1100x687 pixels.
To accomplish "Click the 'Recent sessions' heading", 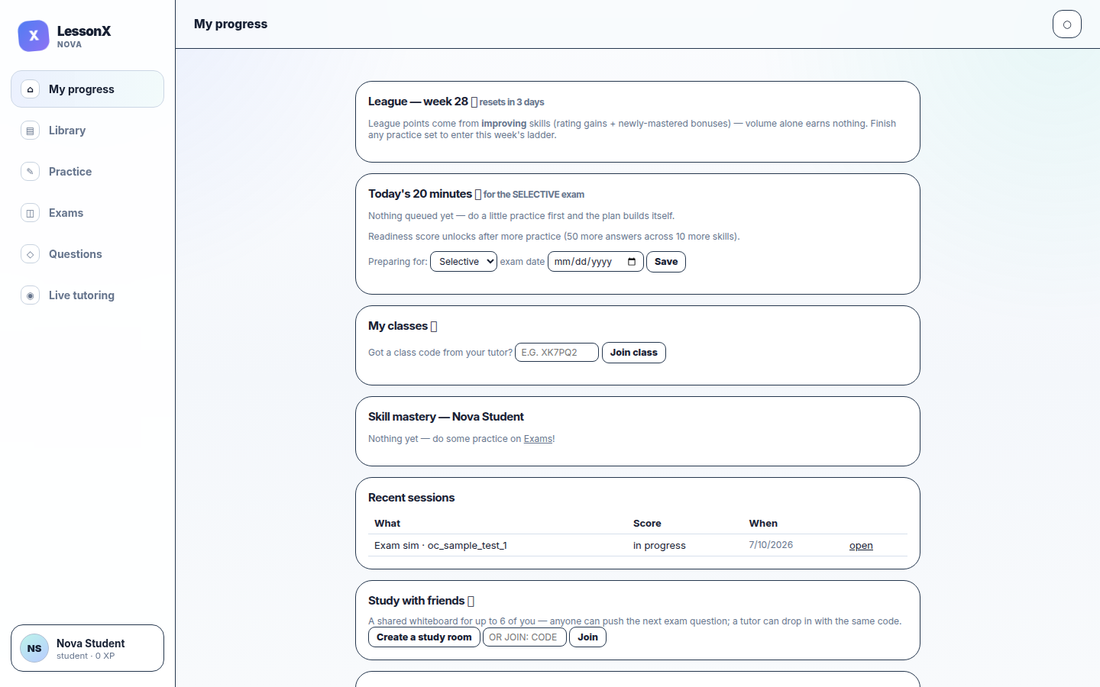I will (411, 498).
